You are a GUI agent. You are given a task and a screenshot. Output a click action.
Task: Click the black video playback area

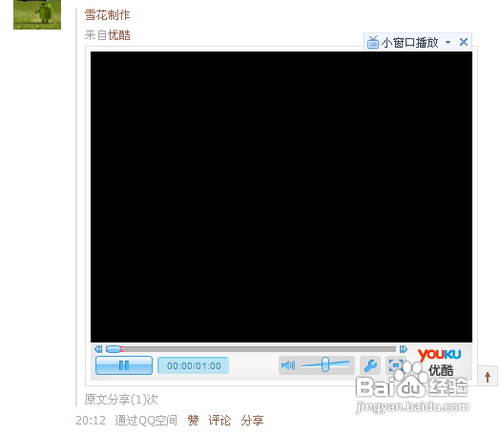click(x=281, y=197)
